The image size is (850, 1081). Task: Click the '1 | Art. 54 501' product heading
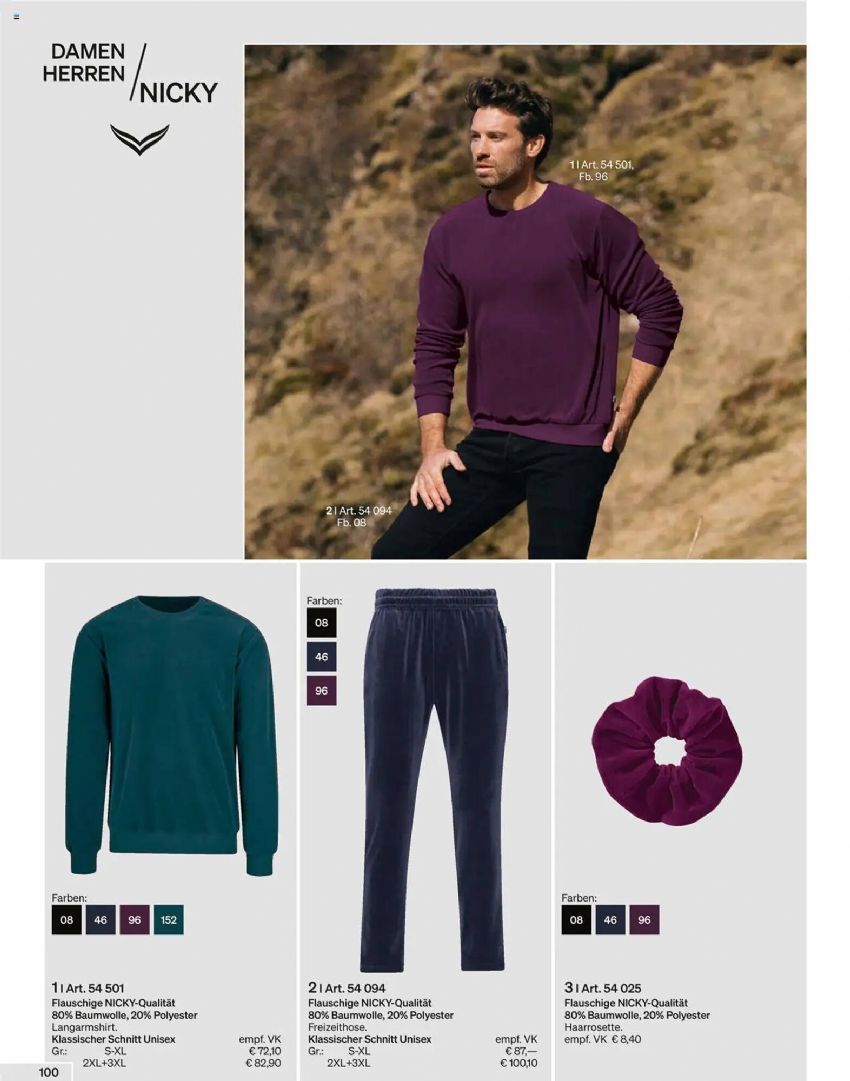click(88, 988)
